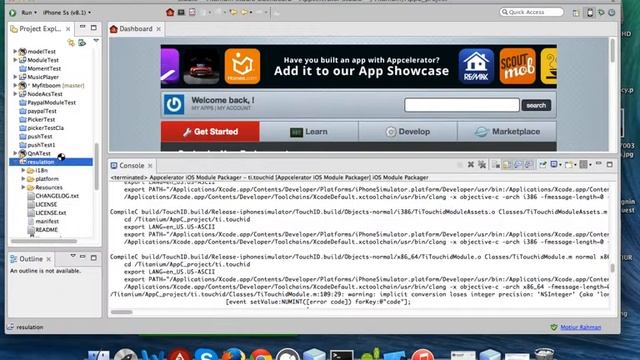Open the Project Explorer view menu
Screen dimensions: 640x360
(x=96, y=41)
